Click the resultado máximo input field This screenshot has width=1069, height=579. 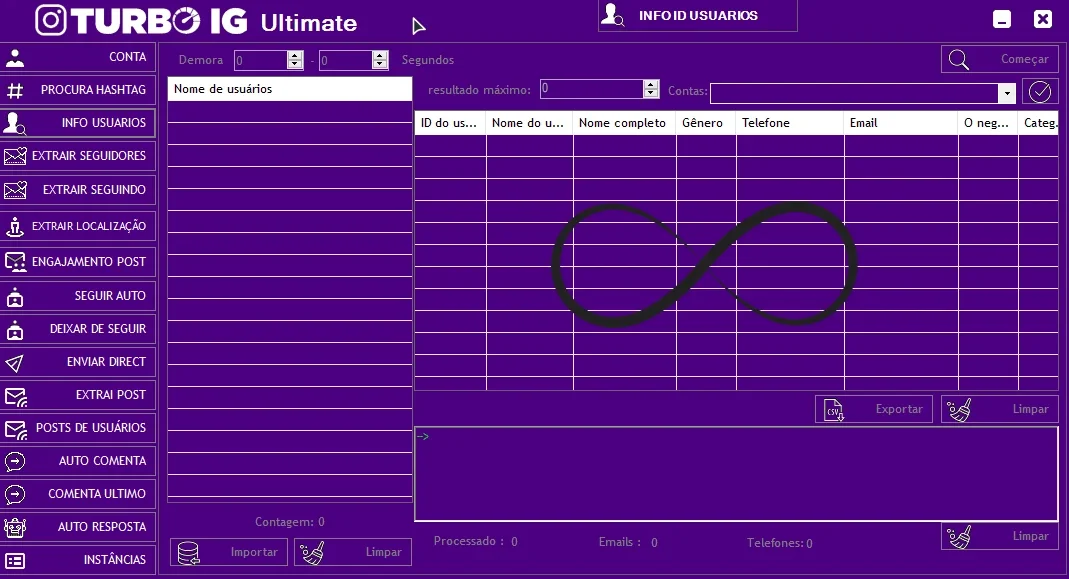592,89
